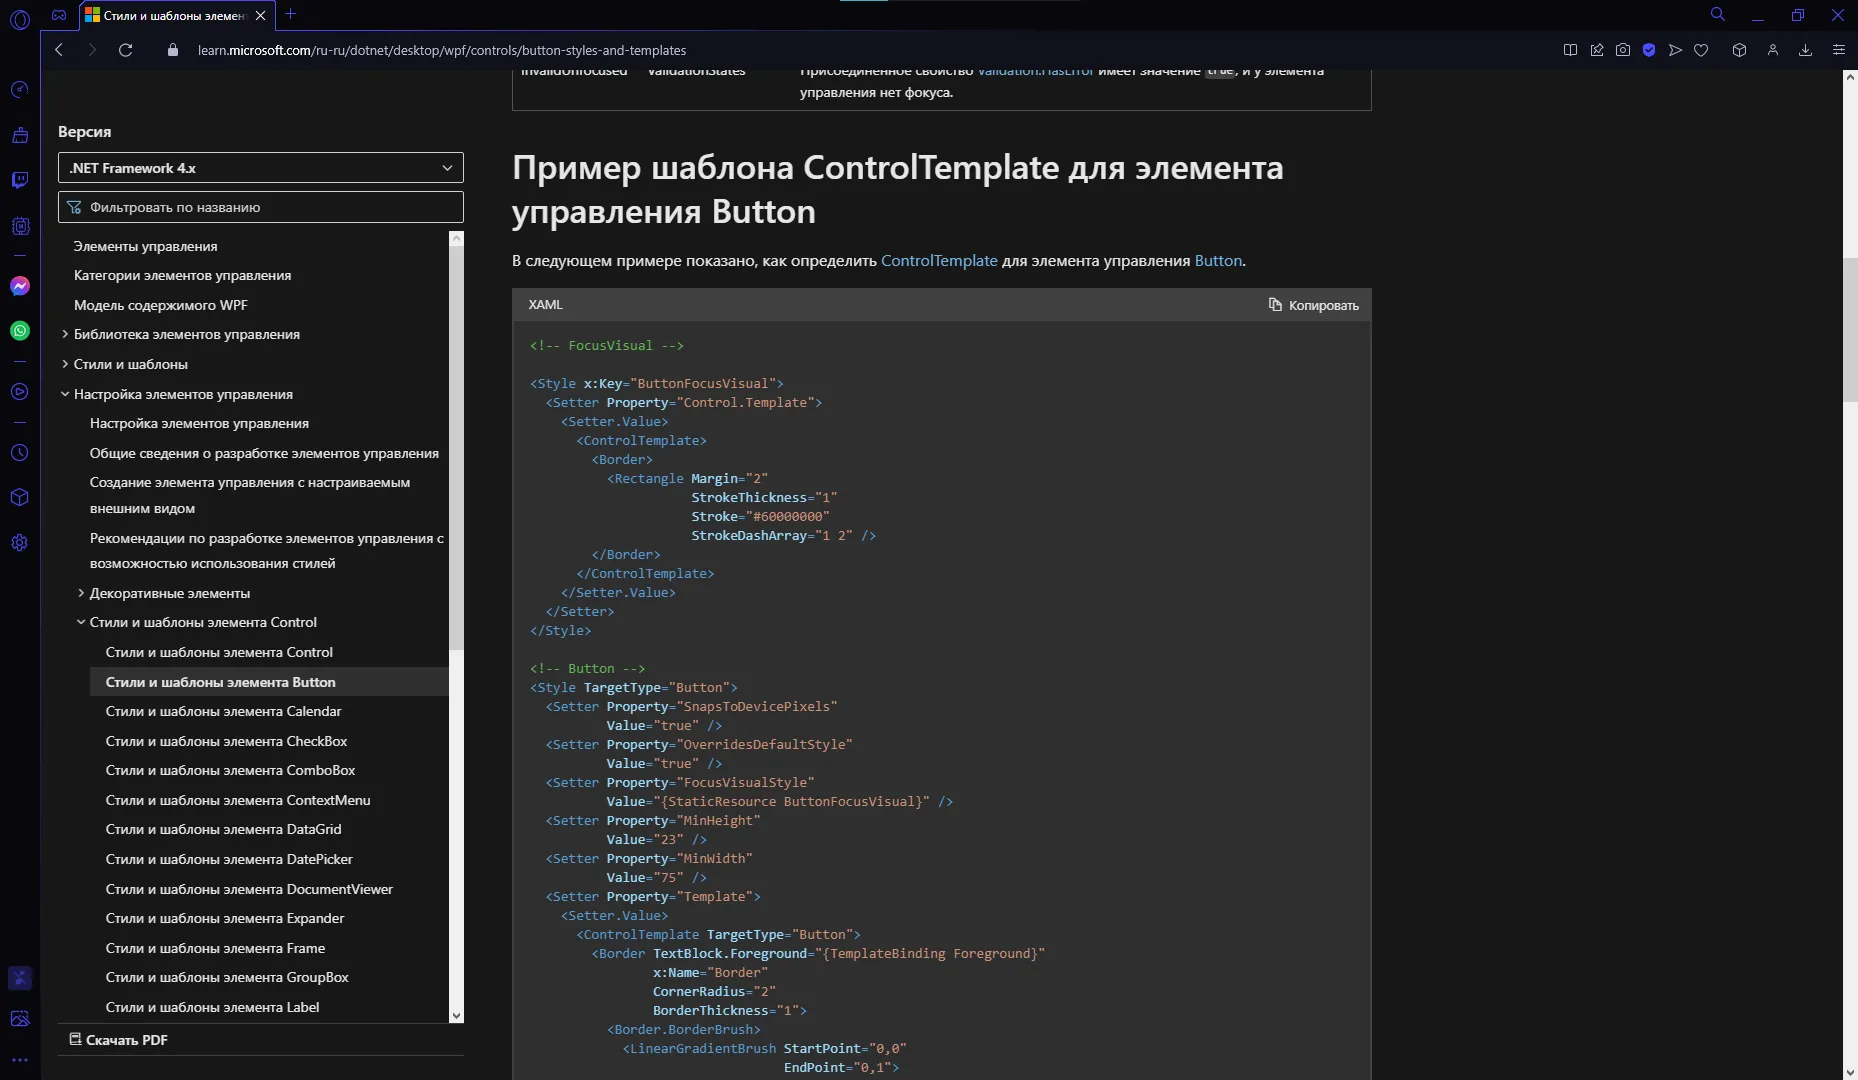Open Стили и шаблоны элемента ContextMenu
Screen dimensions: 1858x1080
tap(238, 800)
